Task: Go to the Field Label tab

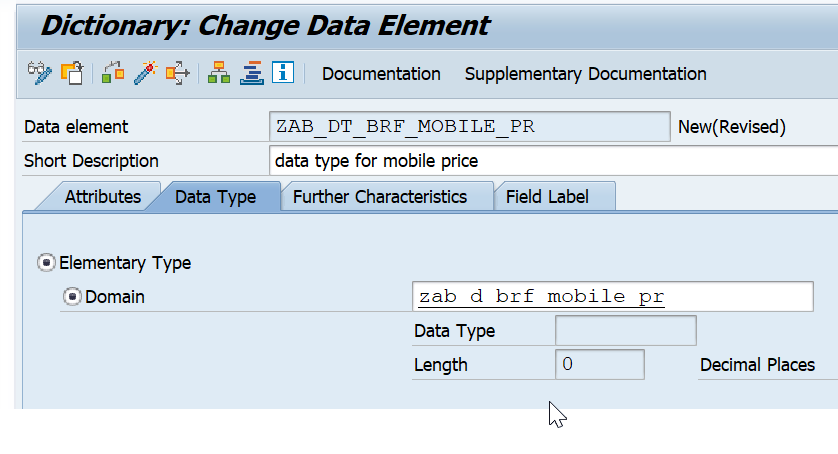Action: [548, 197]
